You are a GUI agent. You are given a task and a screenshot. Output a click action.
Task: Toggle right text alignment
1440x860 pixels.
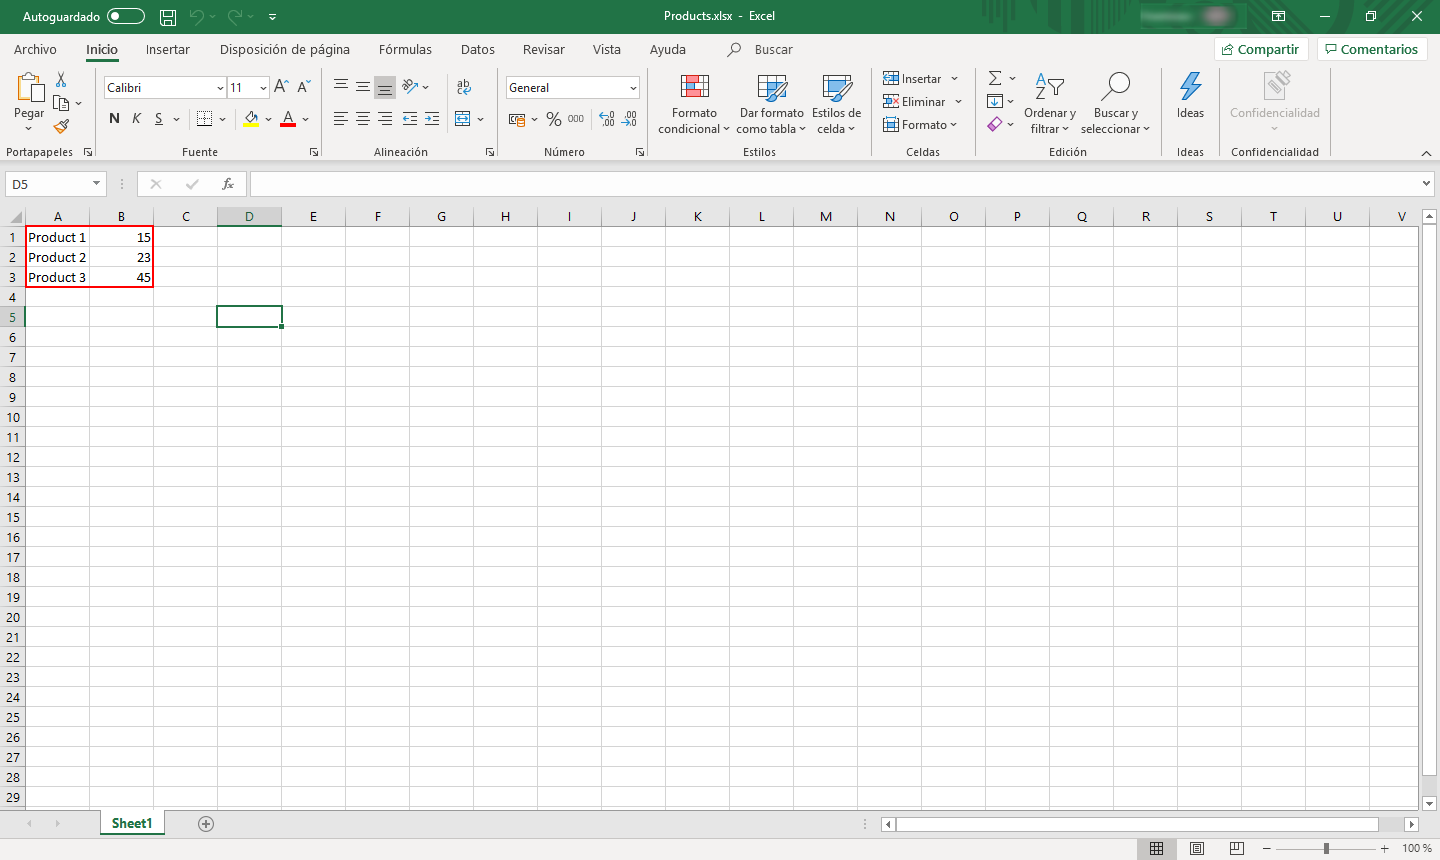point(385,119)
